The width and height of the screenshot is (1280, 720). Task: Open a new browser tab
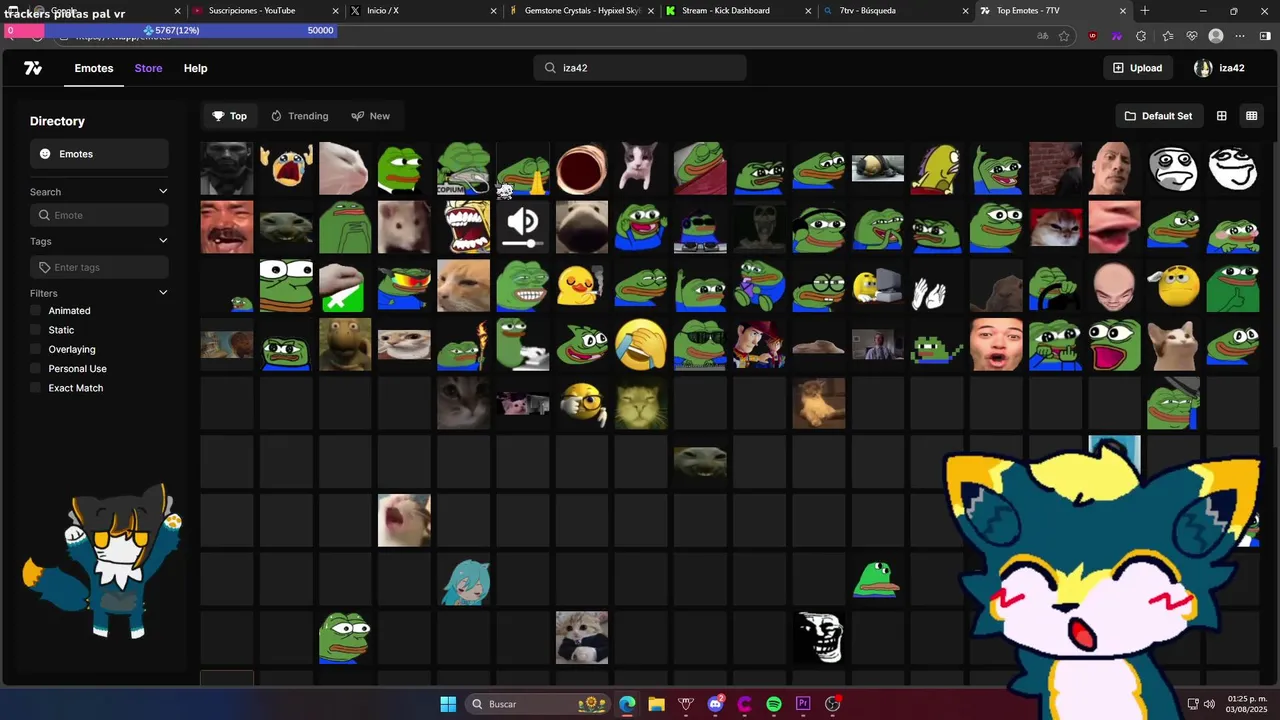click(1145, 11)
